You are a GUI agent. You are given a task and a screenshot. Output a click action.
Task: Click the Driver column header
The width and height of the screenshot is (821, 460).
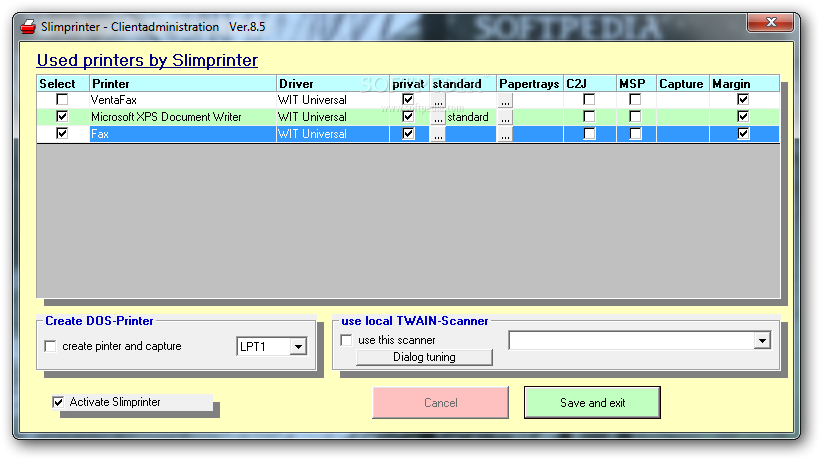(x=332, y=84)
